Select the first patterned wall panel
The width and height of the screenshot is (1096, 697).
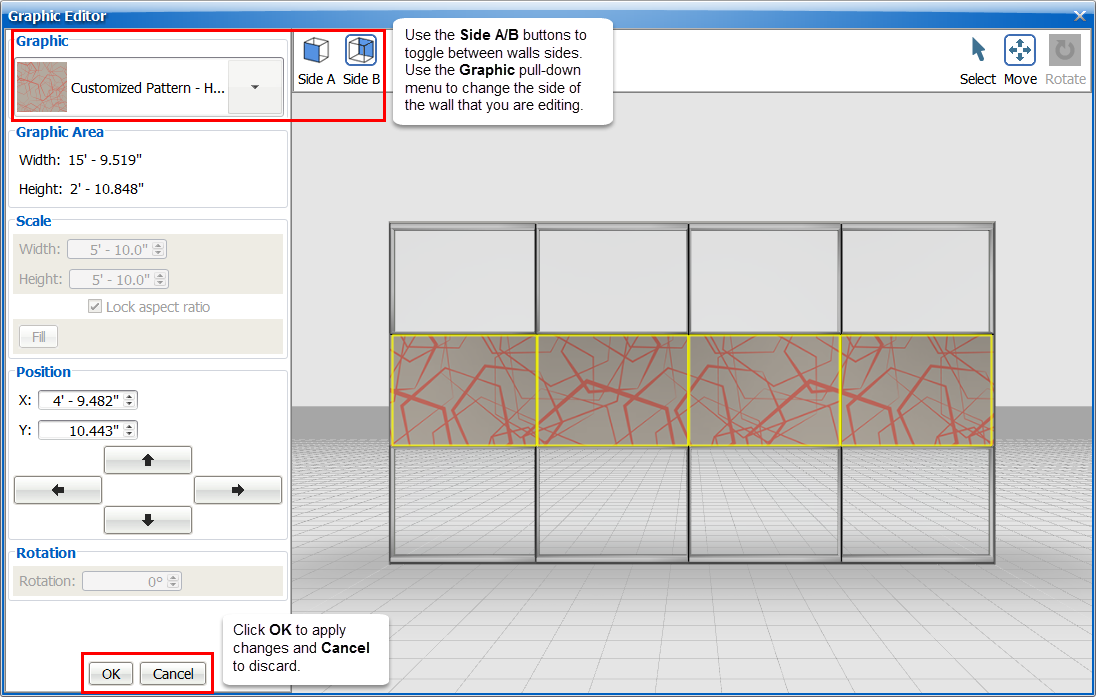coord(464,390)
